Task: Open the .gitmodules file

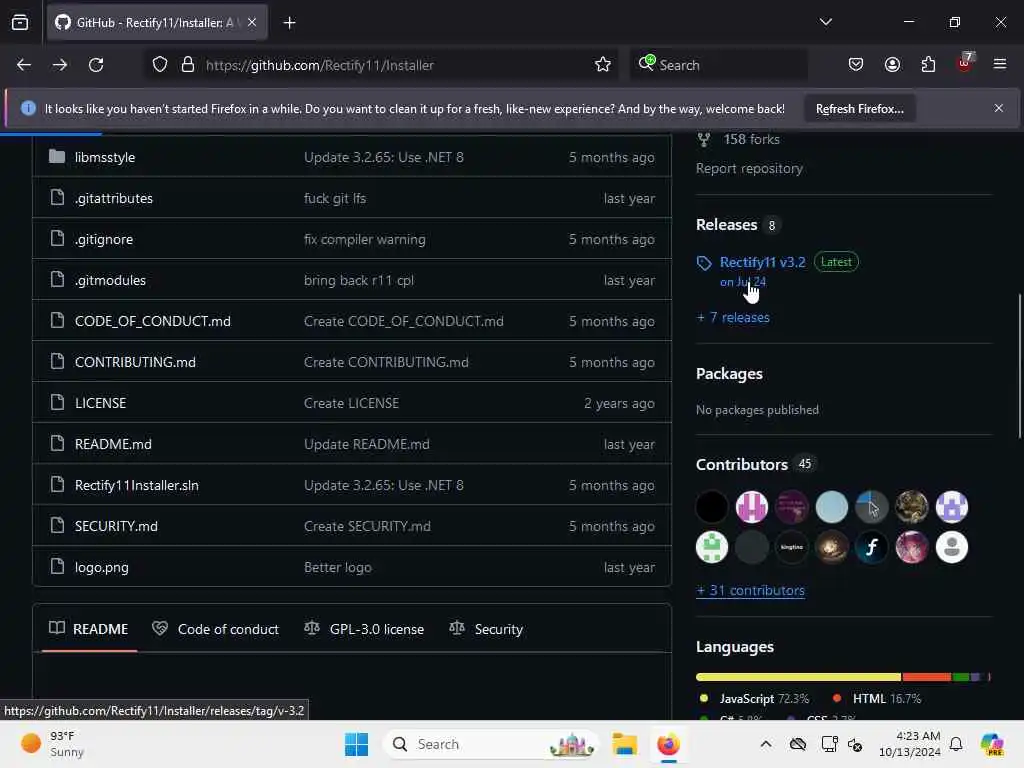Action: pos(110,281)
